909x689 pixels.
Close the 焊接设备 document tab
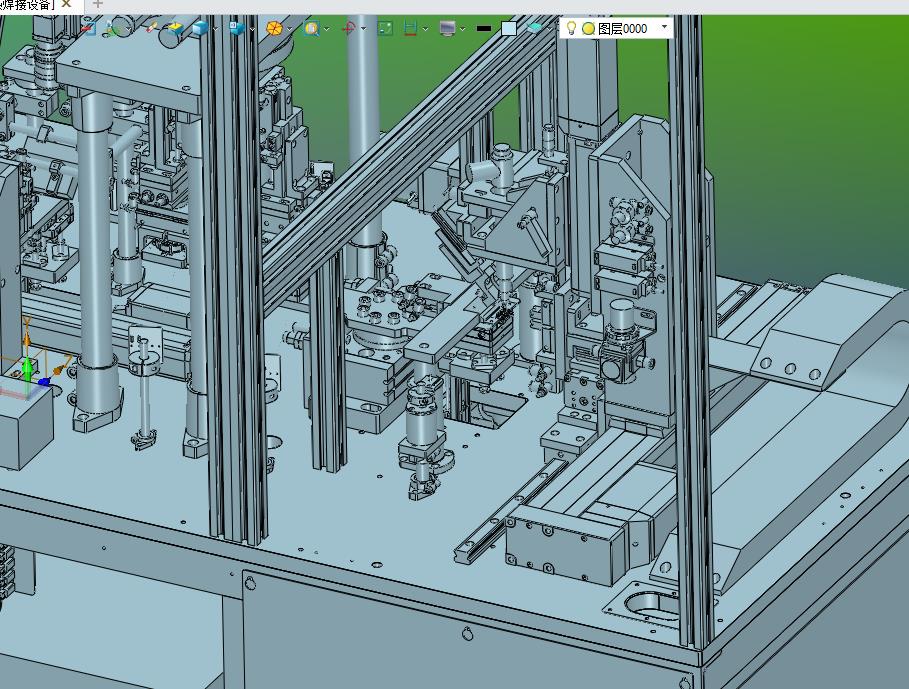pyautogui.click(x=66, y=4)
